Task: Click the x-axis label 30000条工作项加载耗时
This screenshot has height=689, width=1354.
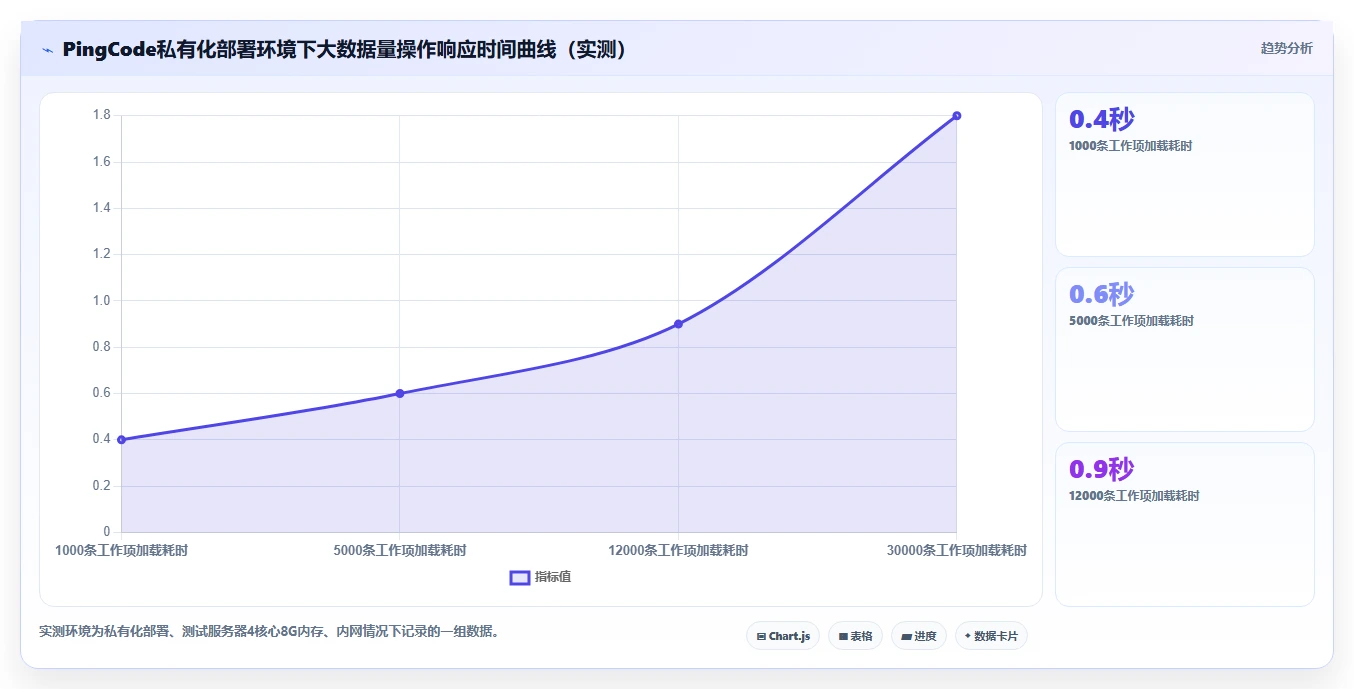Action: (957, 551)
